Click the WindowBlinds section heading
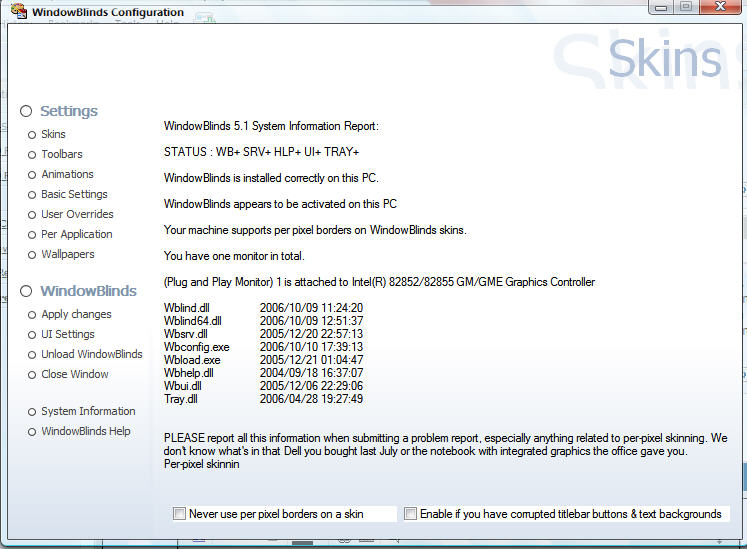Image resolution: width=747 pixels, height=549 pixels. pos(89,291)
